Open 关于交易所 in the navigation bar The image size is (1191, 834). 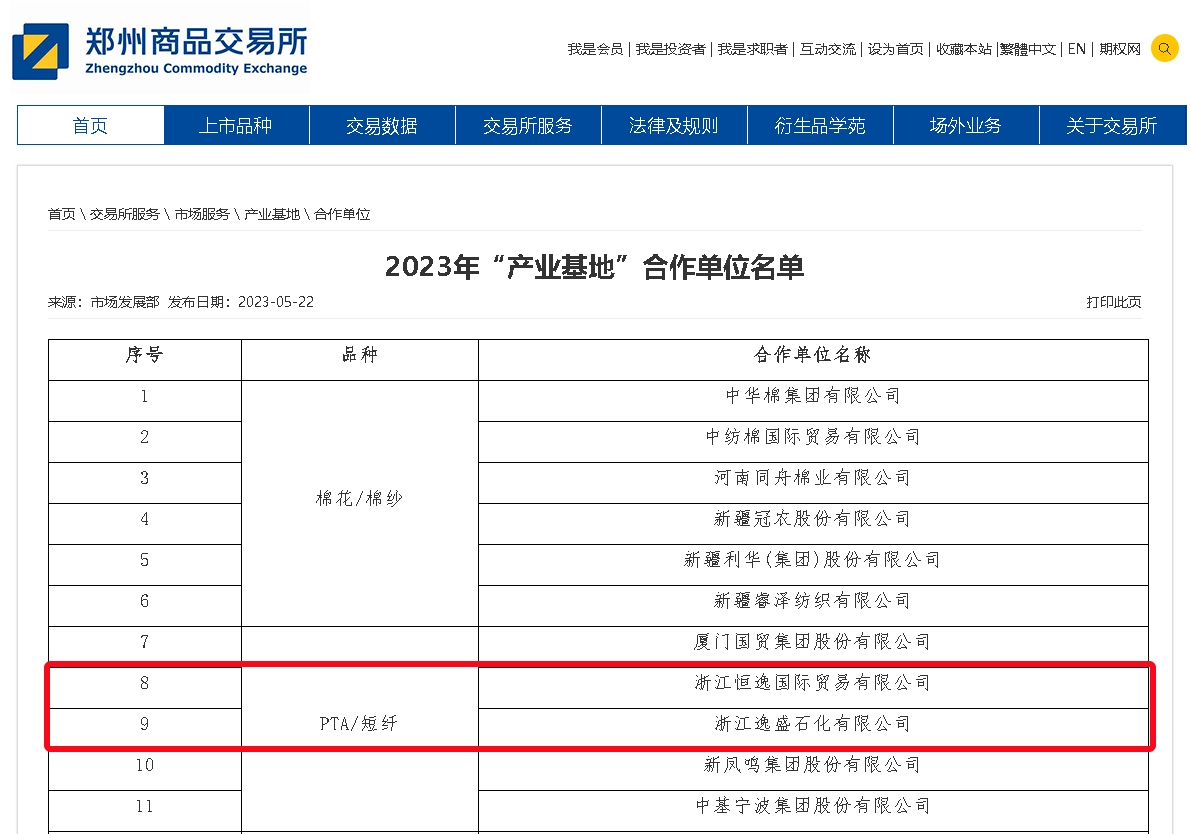point(1112,126)
